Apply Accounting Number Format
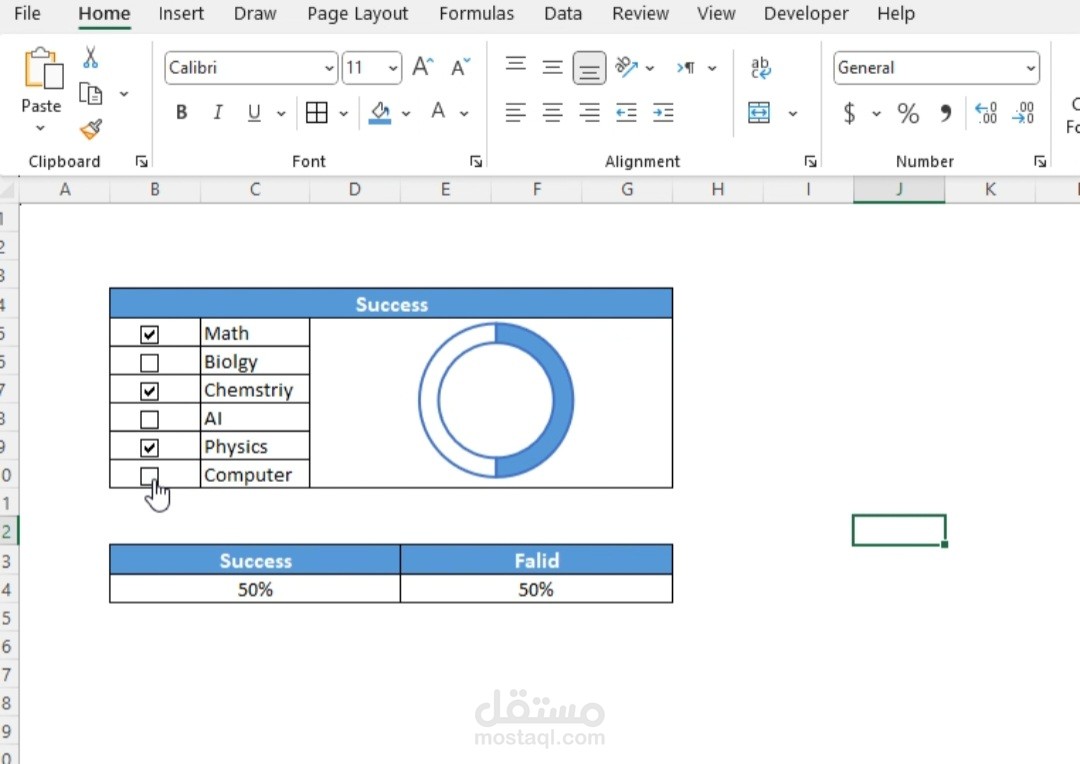Viewport: 1080px width, 764px height. (851, 113)
